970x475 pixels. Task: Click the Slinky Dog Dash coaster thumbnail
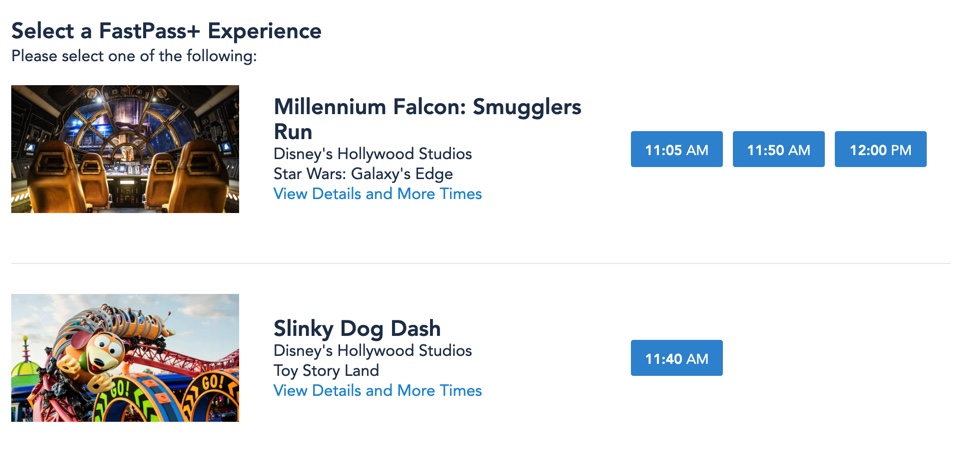tap(125, 357)
